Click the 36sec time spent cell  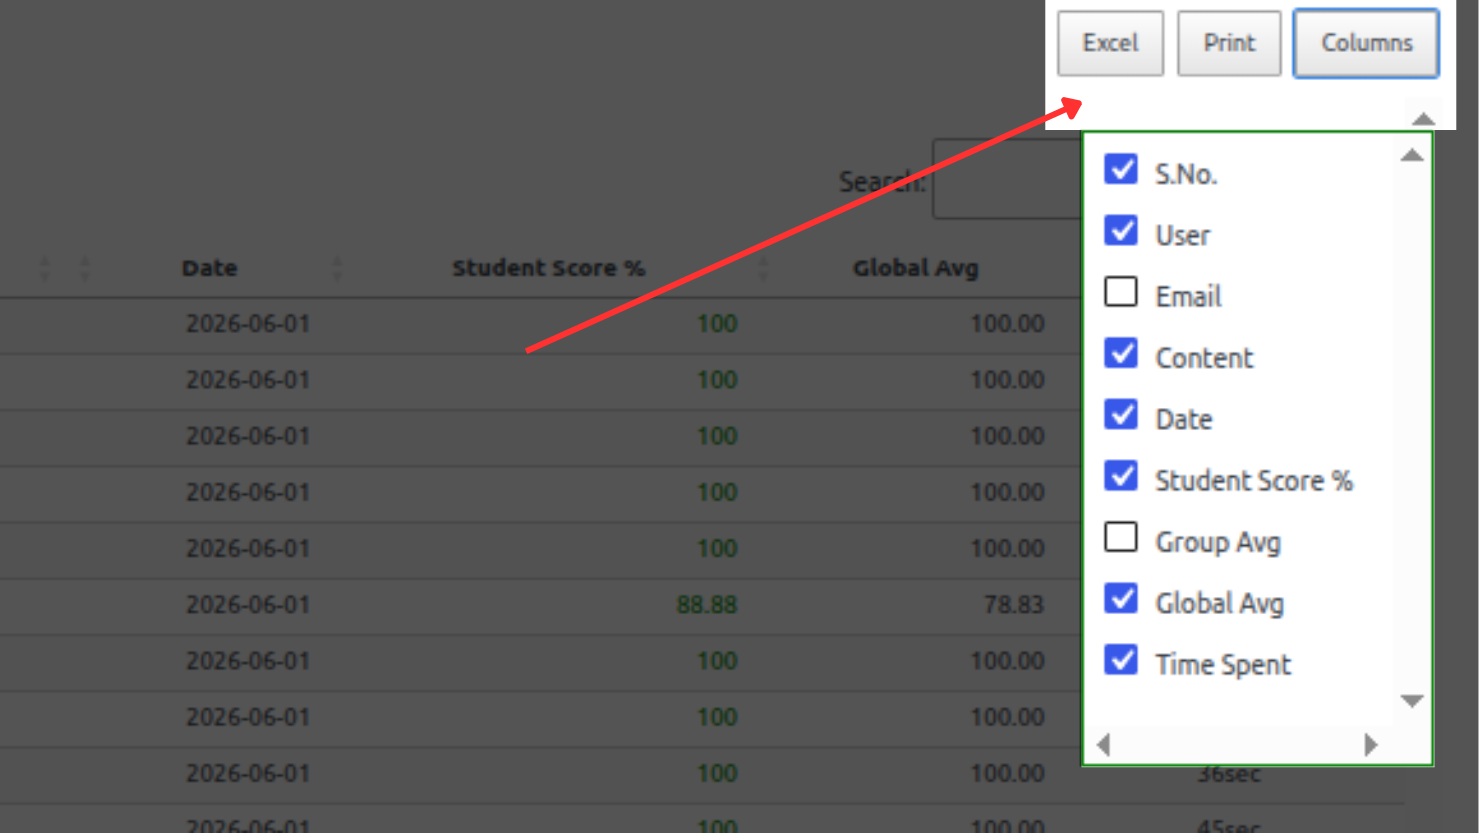tap(1228, 774)
